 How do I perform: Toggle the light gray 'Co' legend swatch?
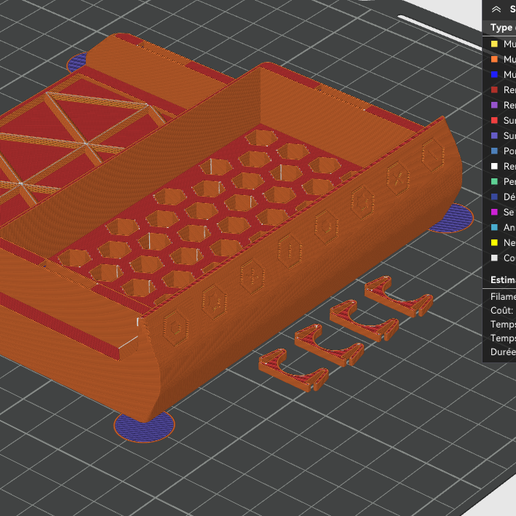[494, 258]
